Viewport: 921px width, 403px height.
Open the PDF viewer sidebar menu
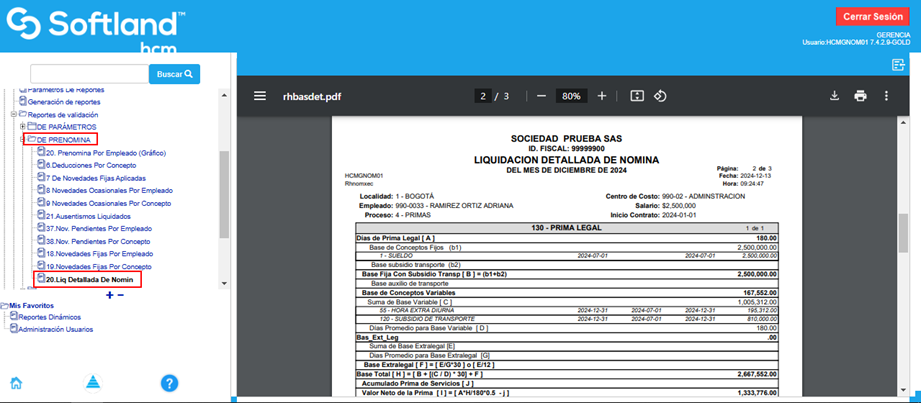(x=260, y=96)
